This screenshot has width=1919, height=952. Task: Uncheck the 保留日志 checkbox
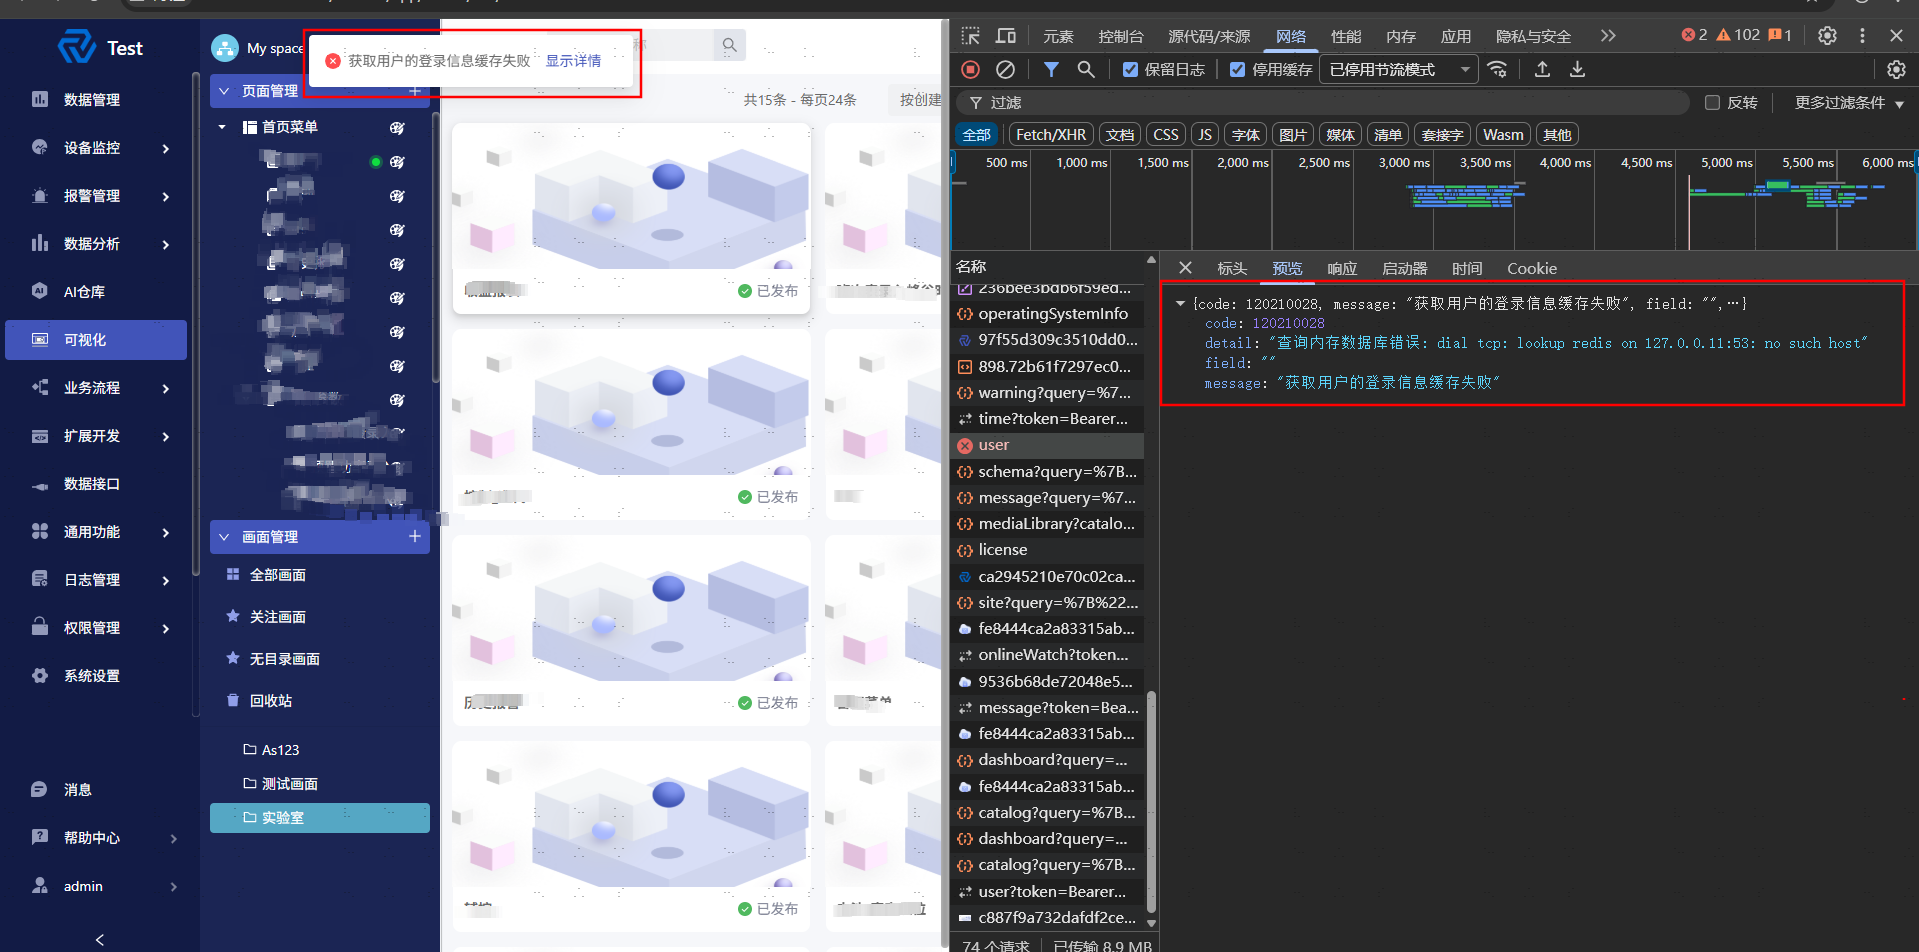coord(1130,69)
